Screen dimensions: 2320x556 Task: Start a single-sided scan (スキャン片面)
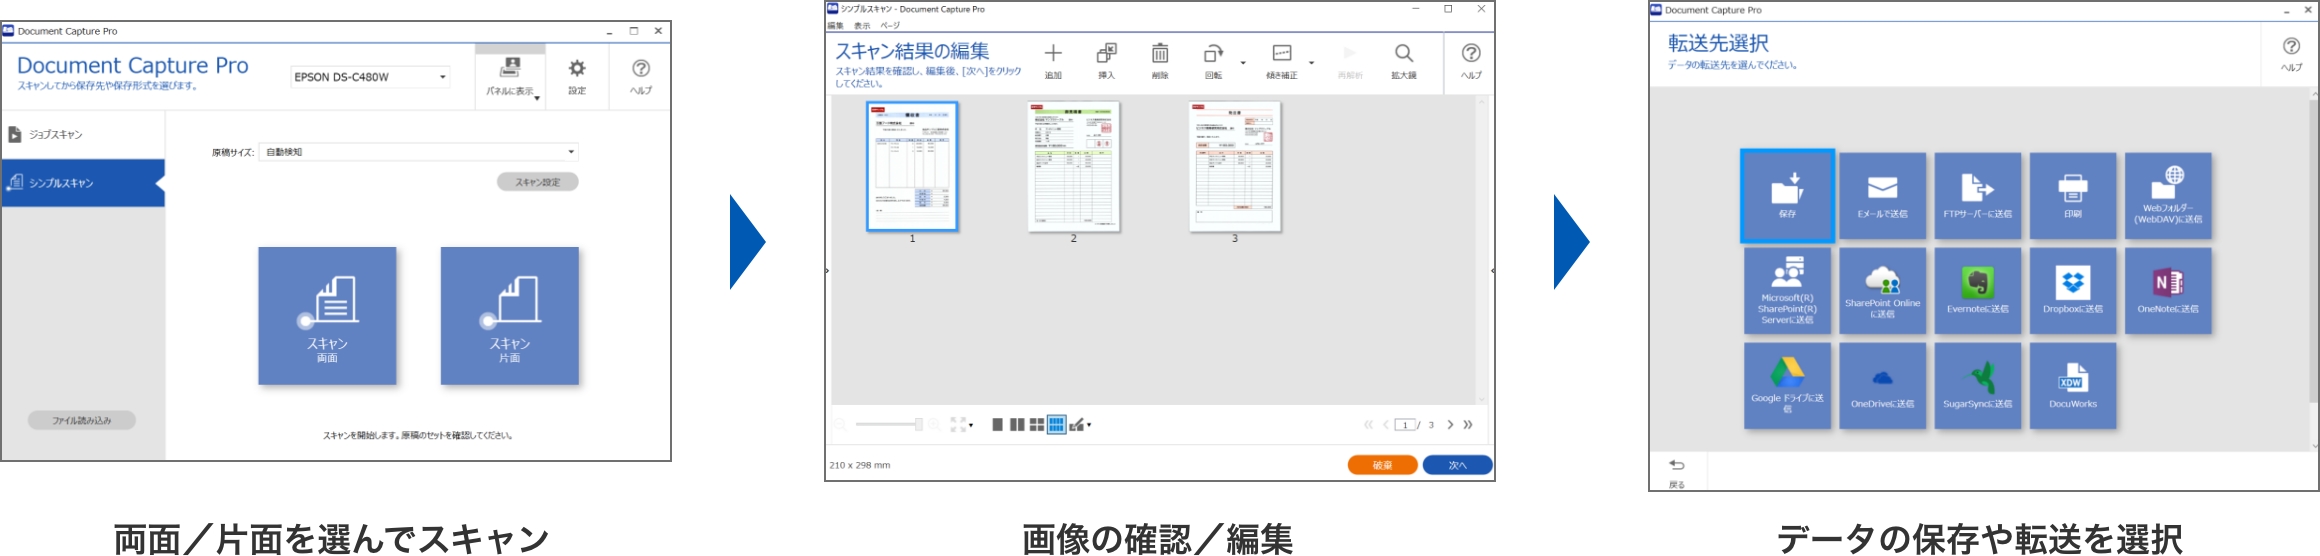(x=509, y=316)
